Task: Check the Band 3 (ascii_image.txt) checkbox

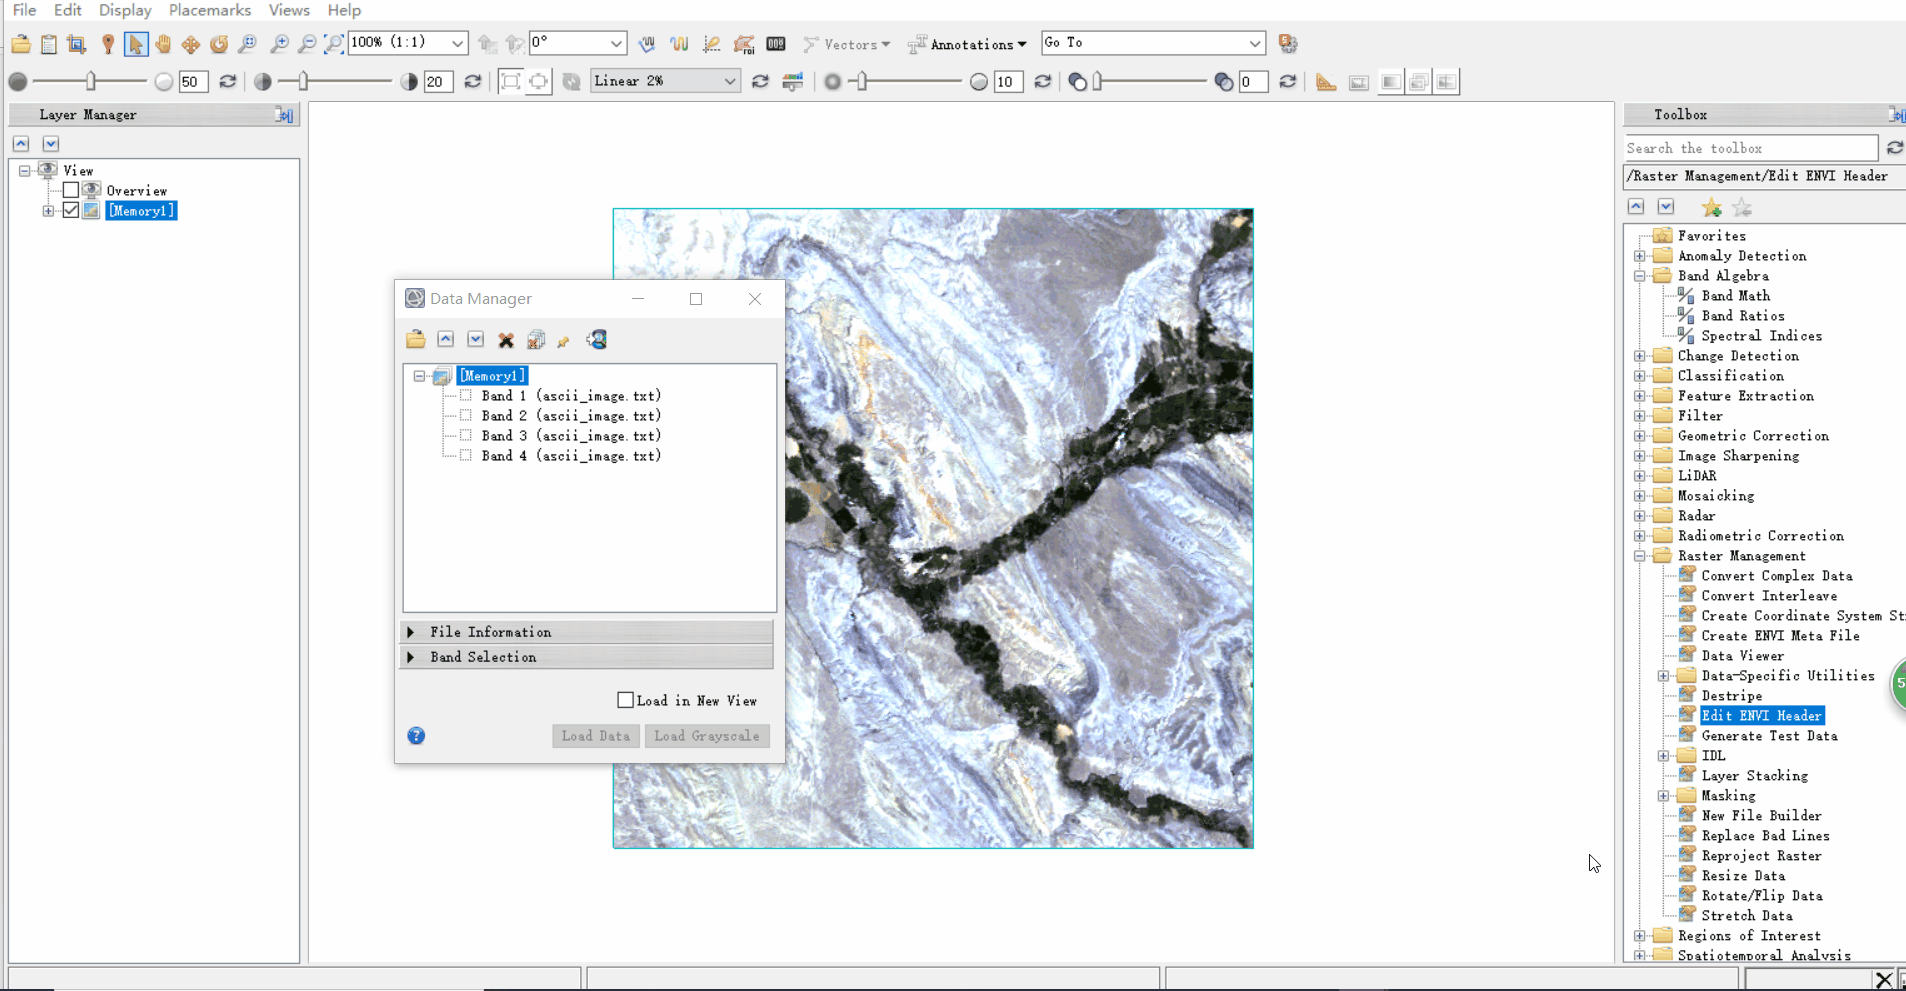Action: click(x=466, y=436)
